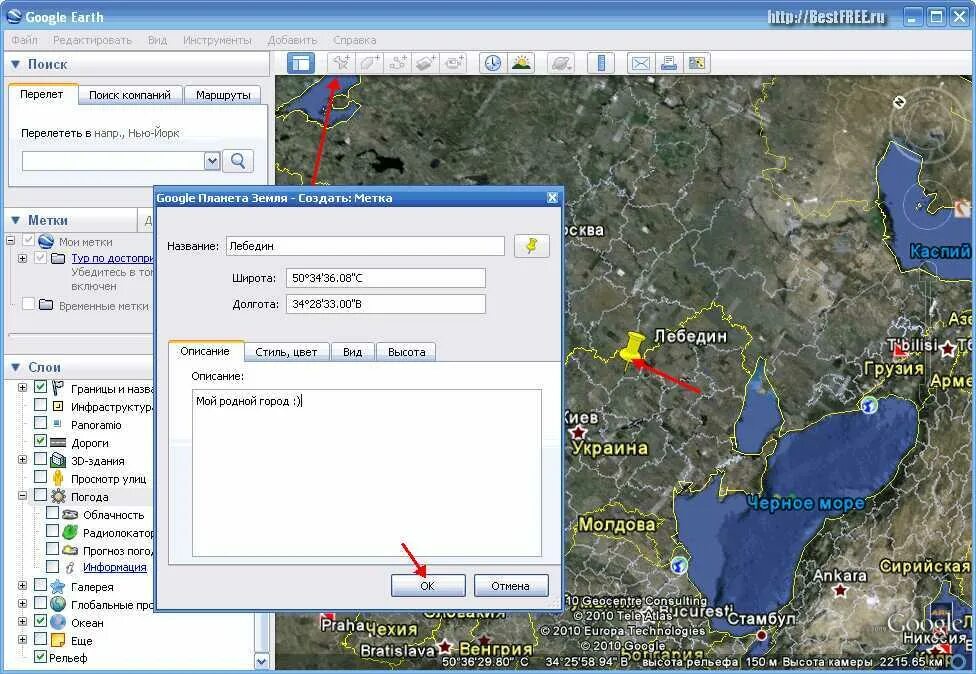Click the yellow pushpin on the map
The image size is (976, 674).
click(632, 349)
